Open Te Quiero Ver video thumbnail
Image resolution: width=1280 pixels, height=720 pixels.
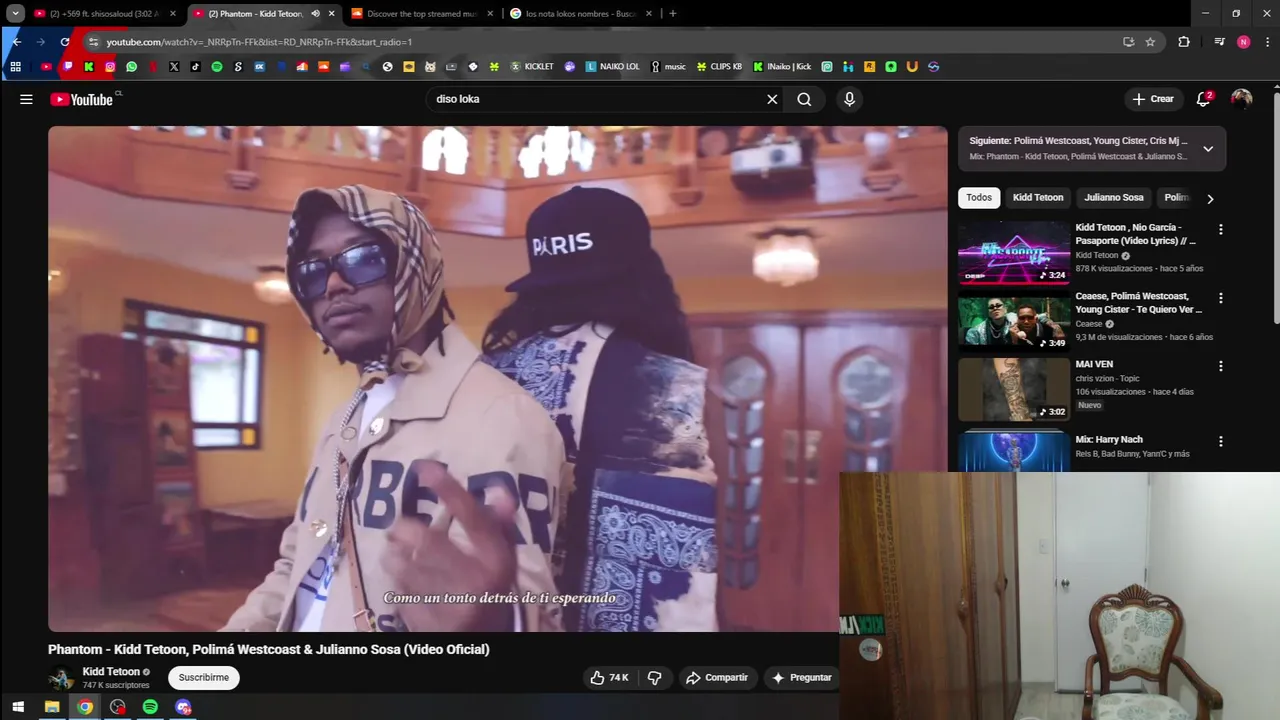(x=1014, y=321)
